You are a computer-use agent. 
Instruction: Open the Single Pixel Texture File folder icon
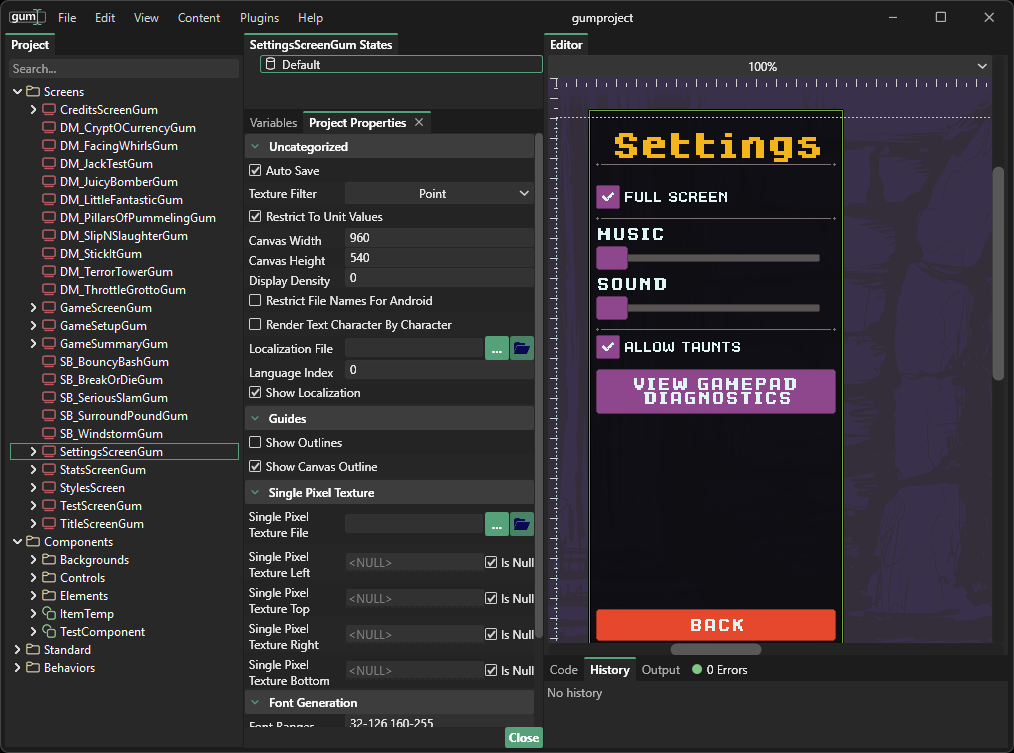point(522,524)
